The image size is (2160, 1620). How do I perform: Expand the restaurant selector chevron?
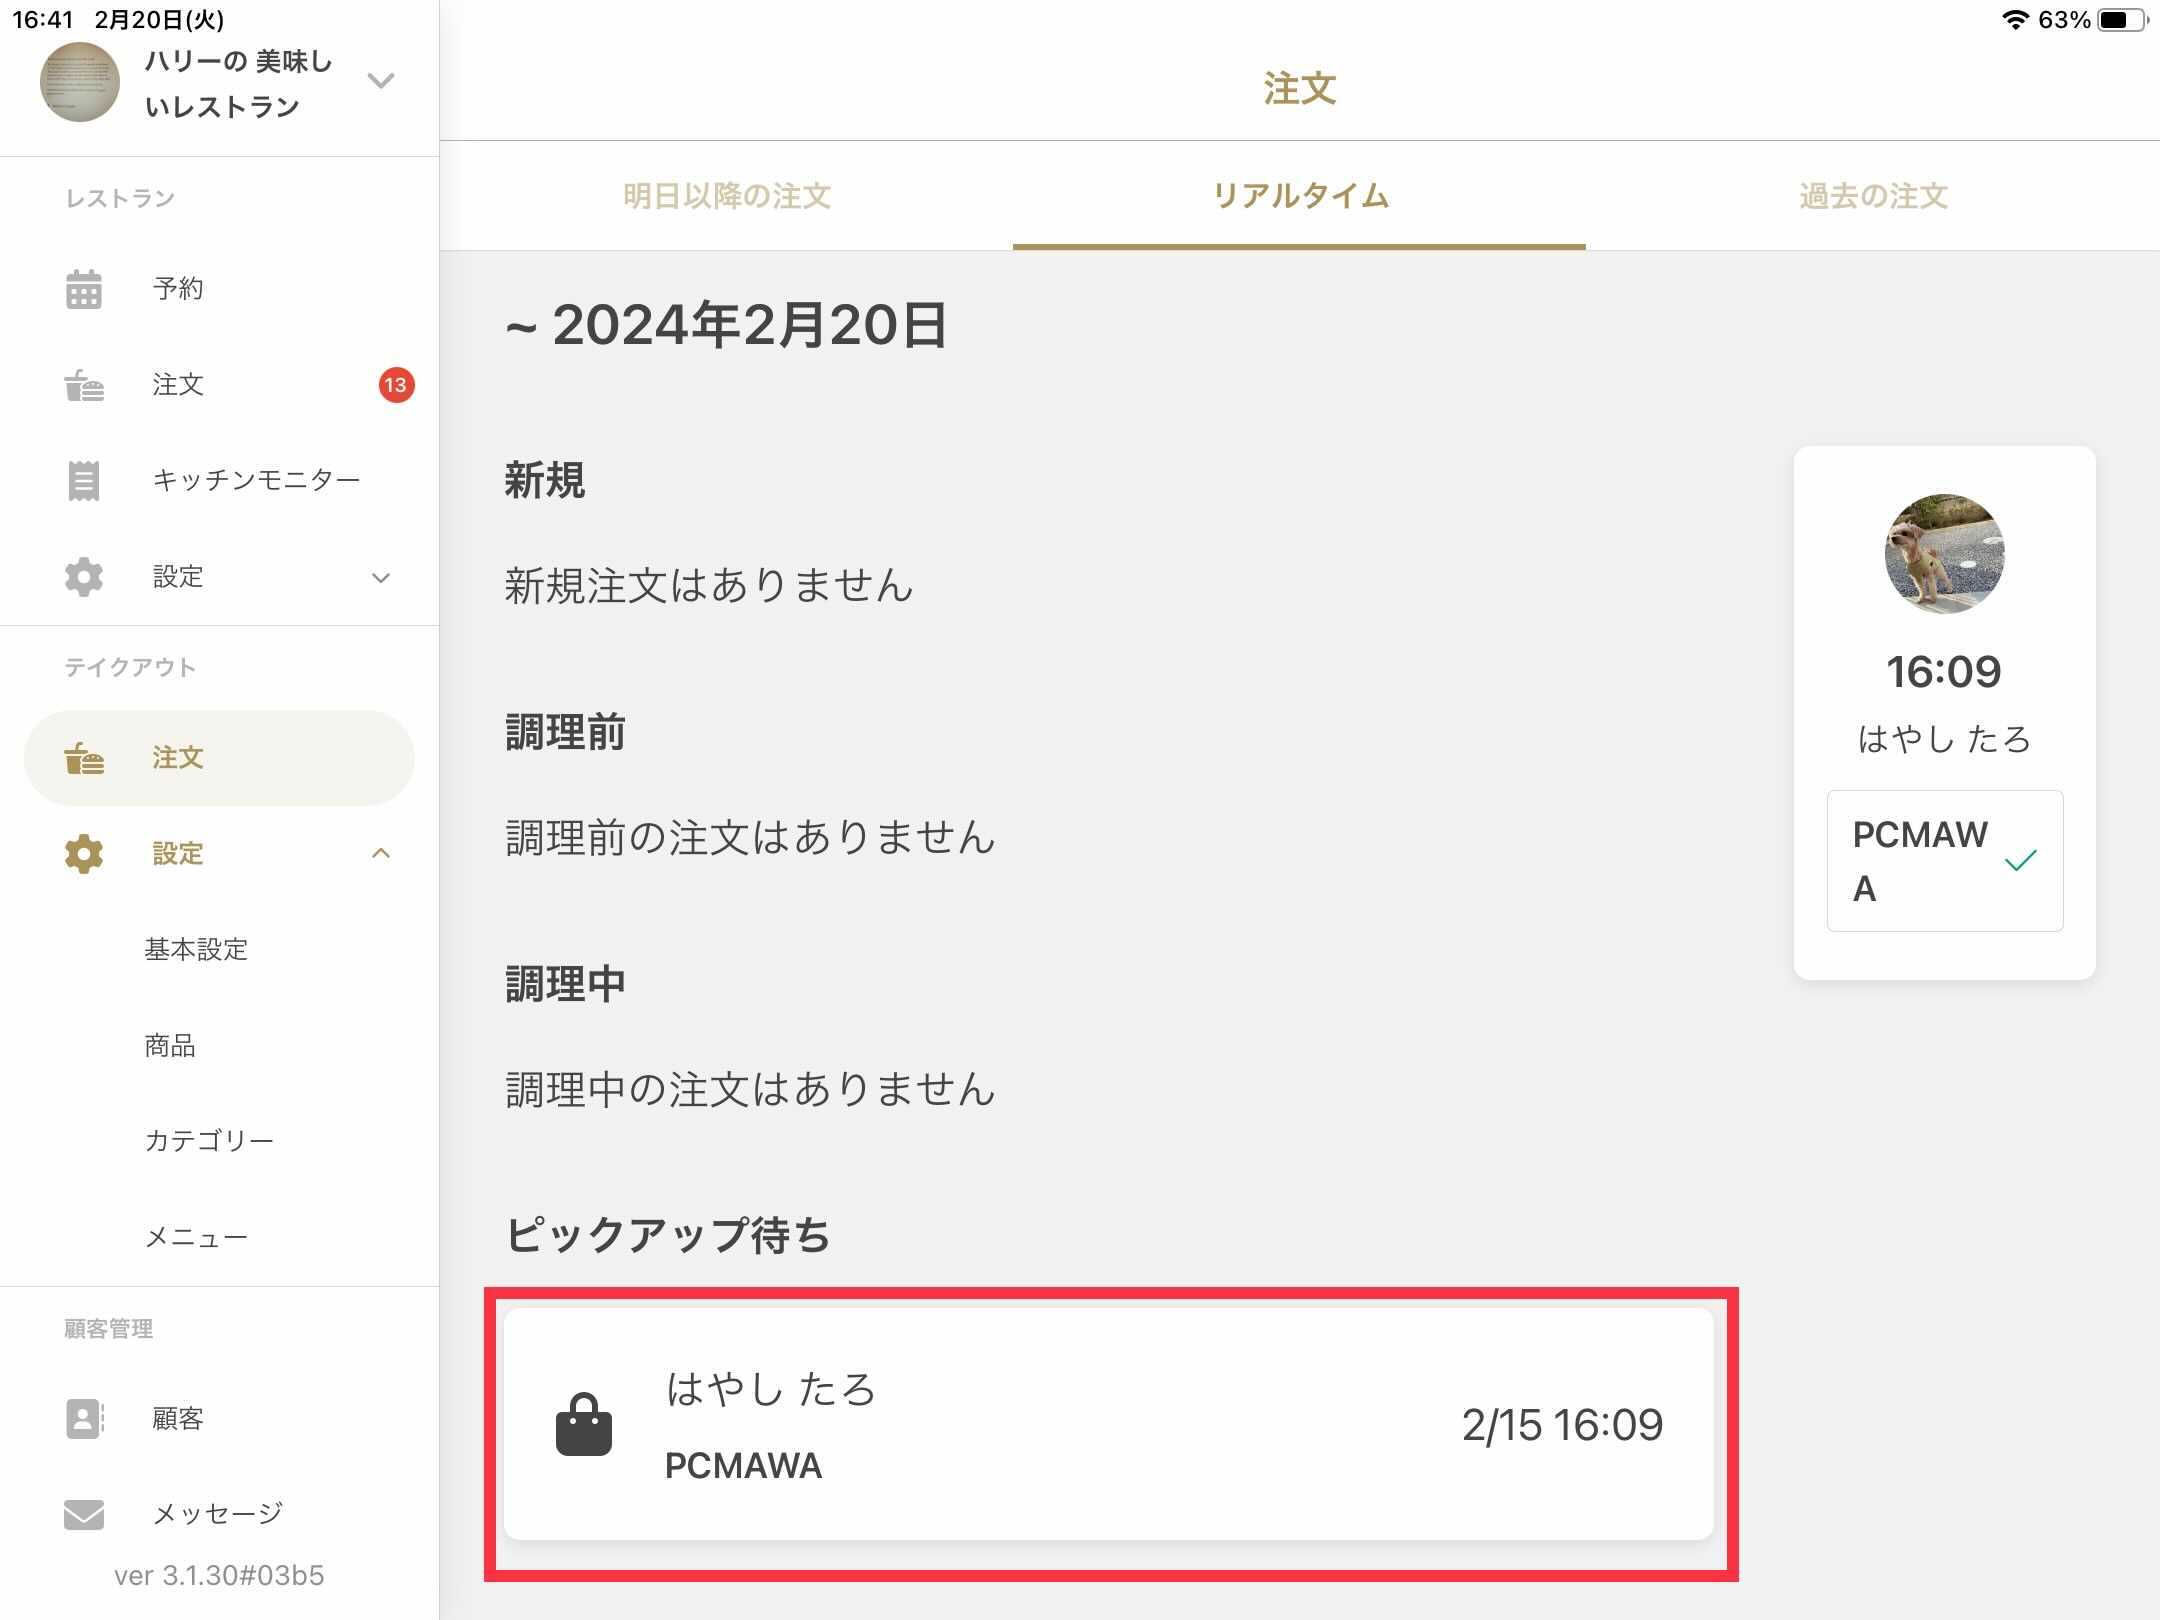[381, 80]
